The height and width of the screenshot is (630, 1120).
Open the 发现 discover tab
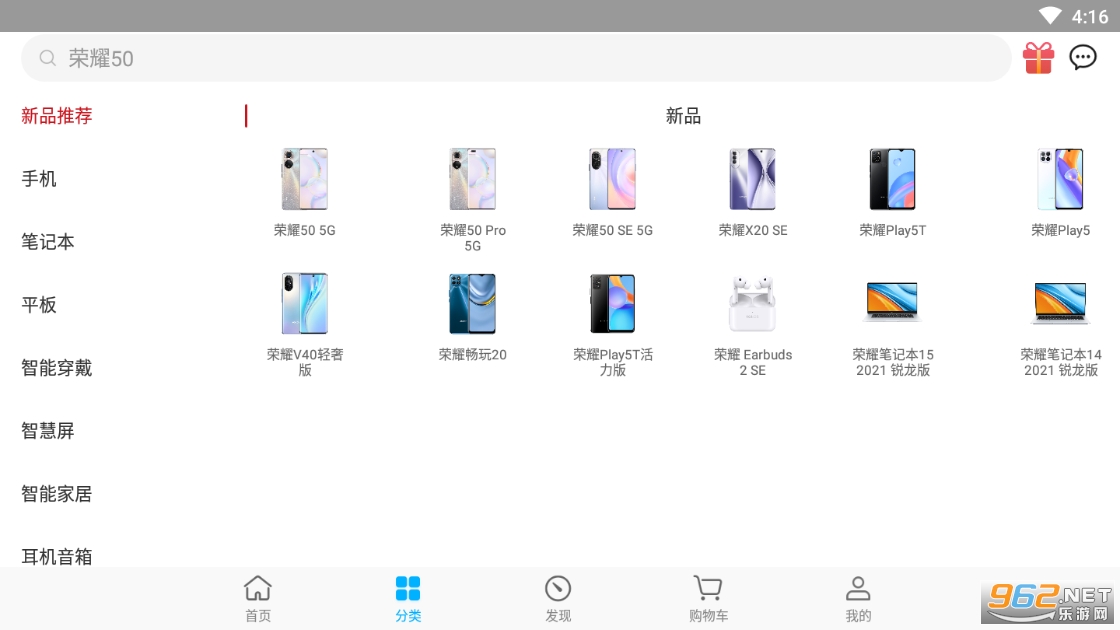[x=558, y=599]
